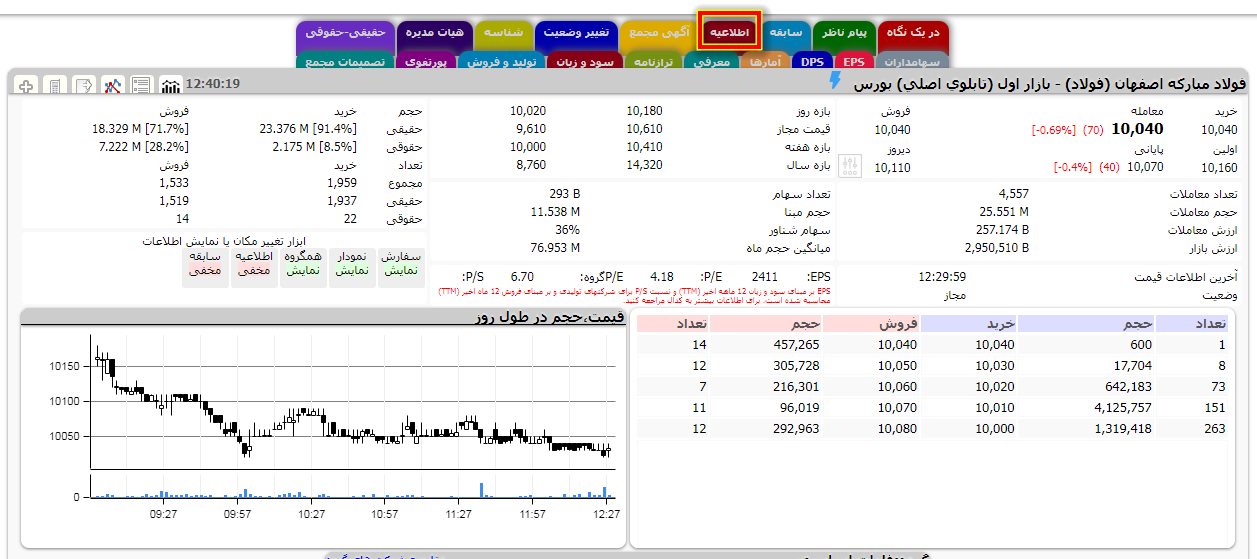
Task: Open the red-blue technical line chart icon
Action: pos(113,85)
